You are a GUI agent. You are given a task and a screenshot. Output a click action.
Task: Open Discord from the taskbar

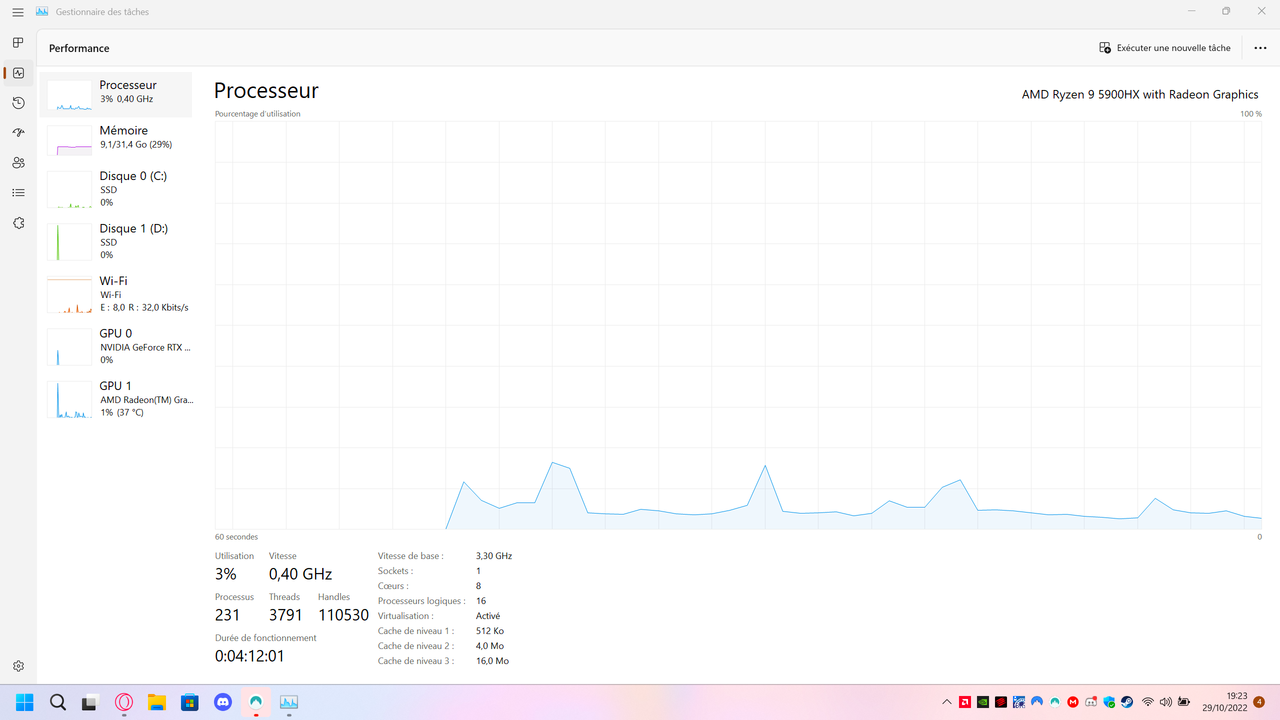pyautogui.click(x=223, y=702)
